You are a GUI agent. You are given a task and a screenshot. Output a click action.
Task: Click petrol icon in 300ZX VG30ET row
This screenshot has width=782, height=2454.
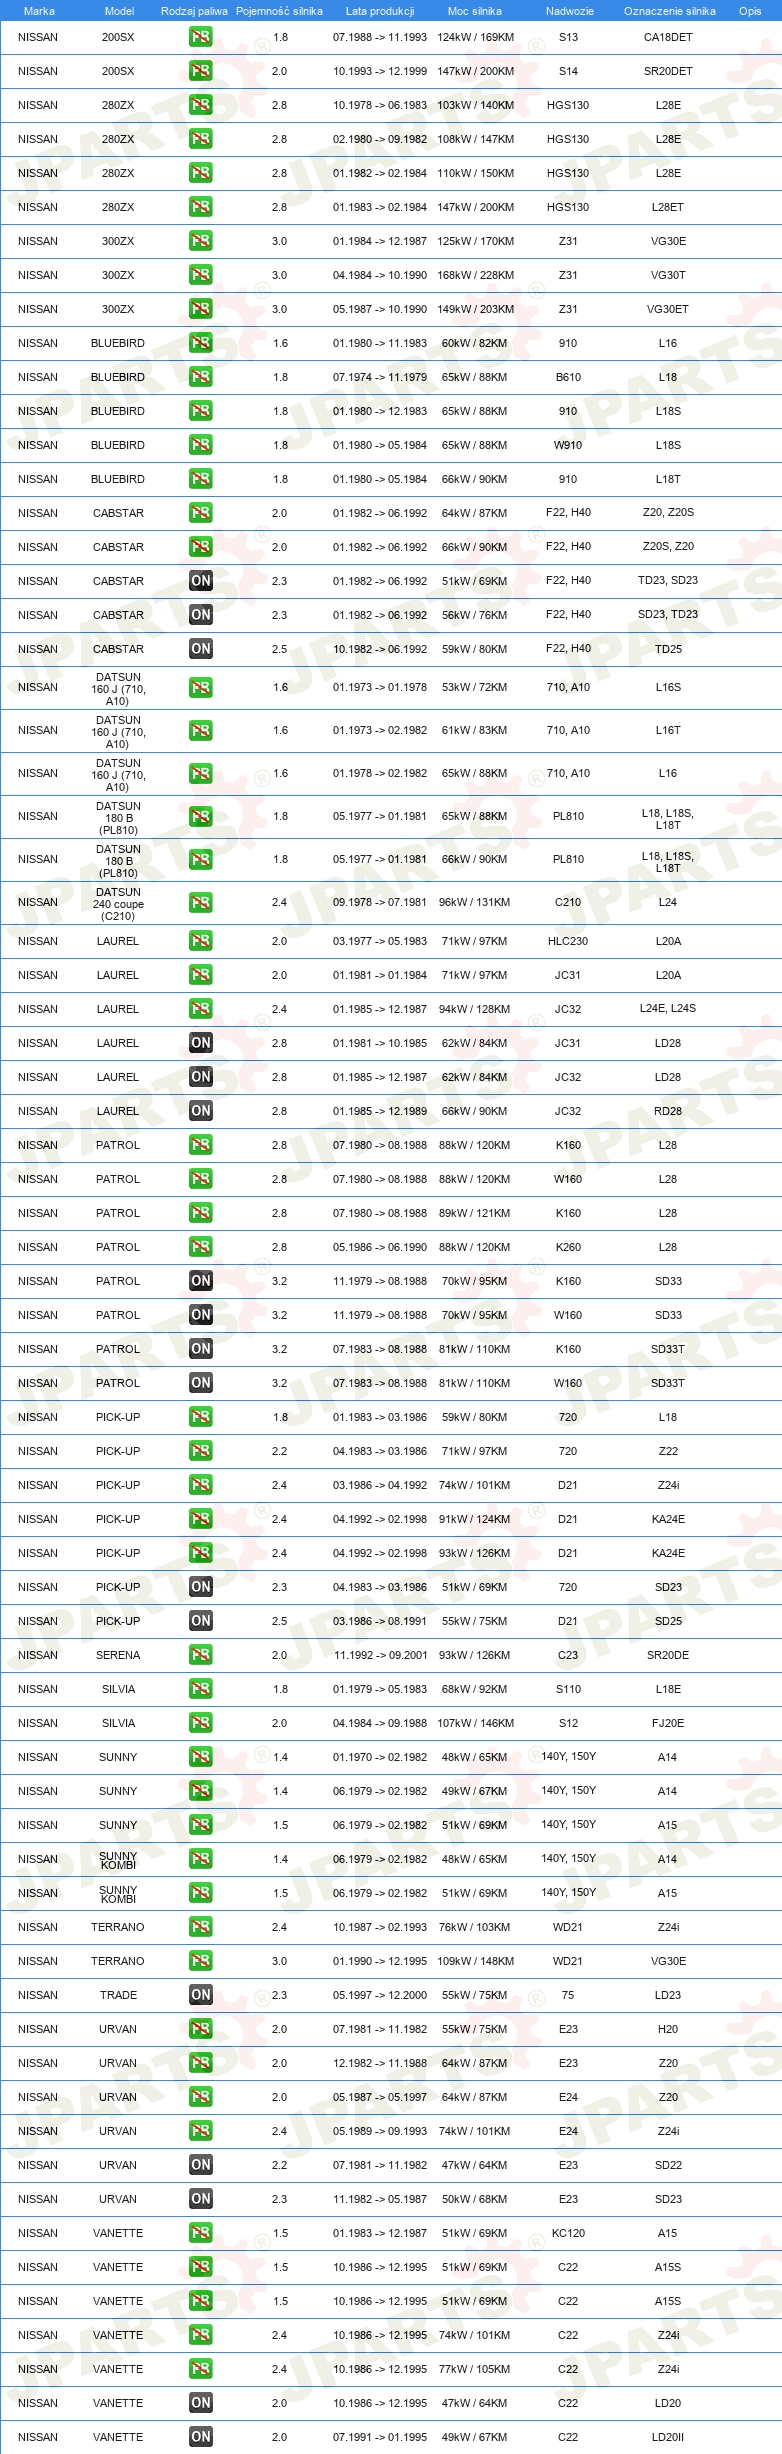(x=201, y=309)
